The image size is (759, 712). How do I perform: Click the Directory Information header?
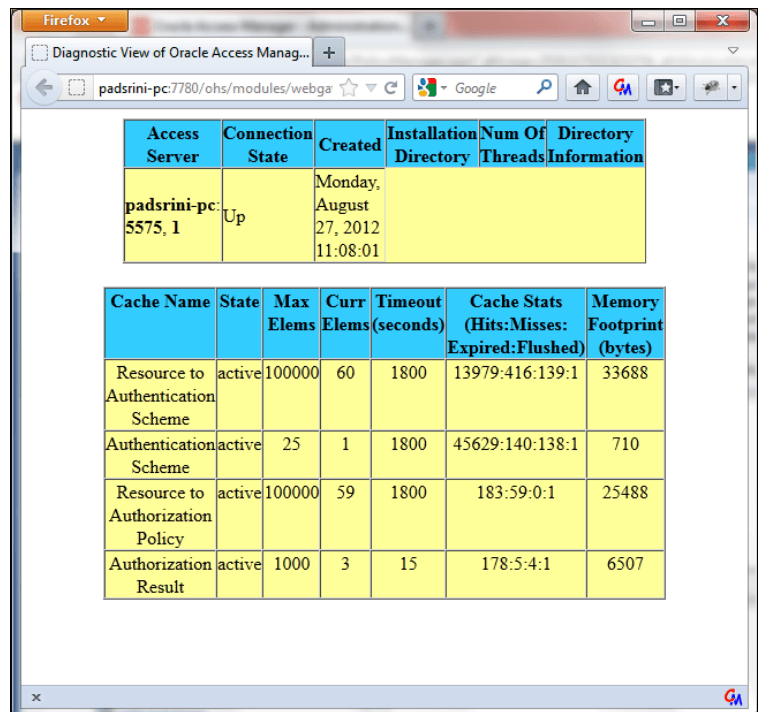tap(595, 144)
